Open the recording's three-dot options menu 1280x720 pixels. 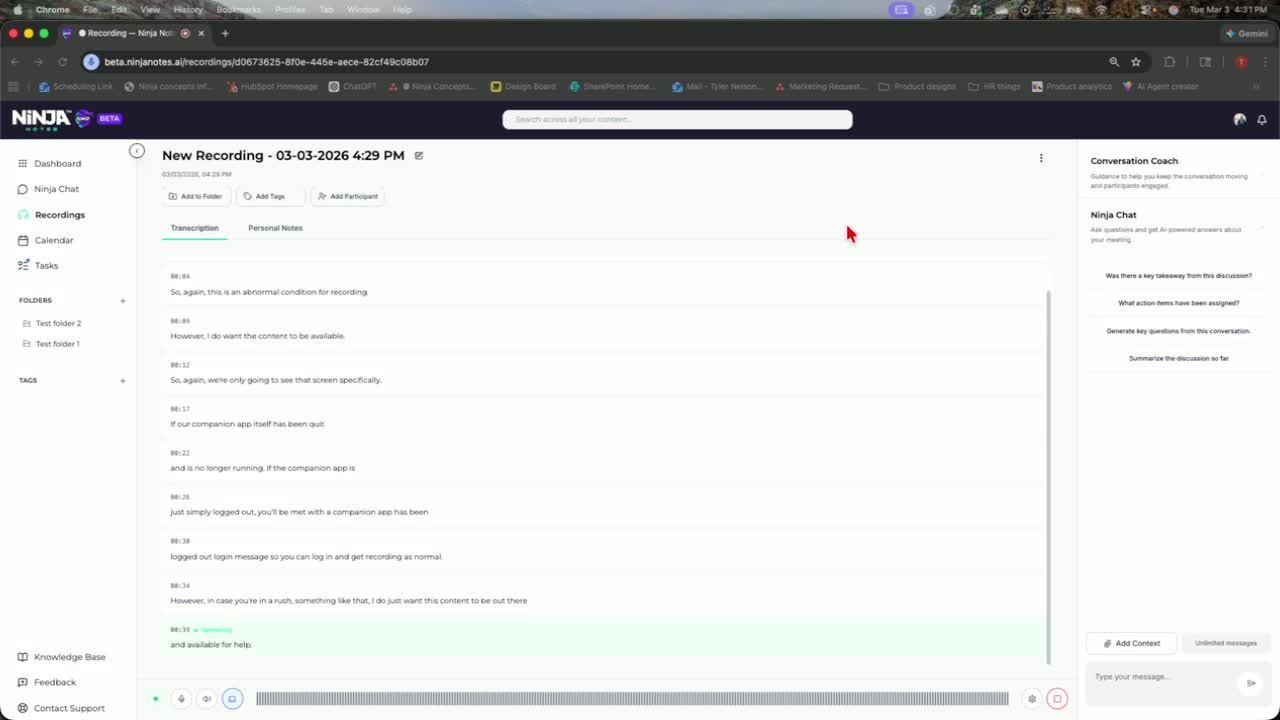point(1041,158)
